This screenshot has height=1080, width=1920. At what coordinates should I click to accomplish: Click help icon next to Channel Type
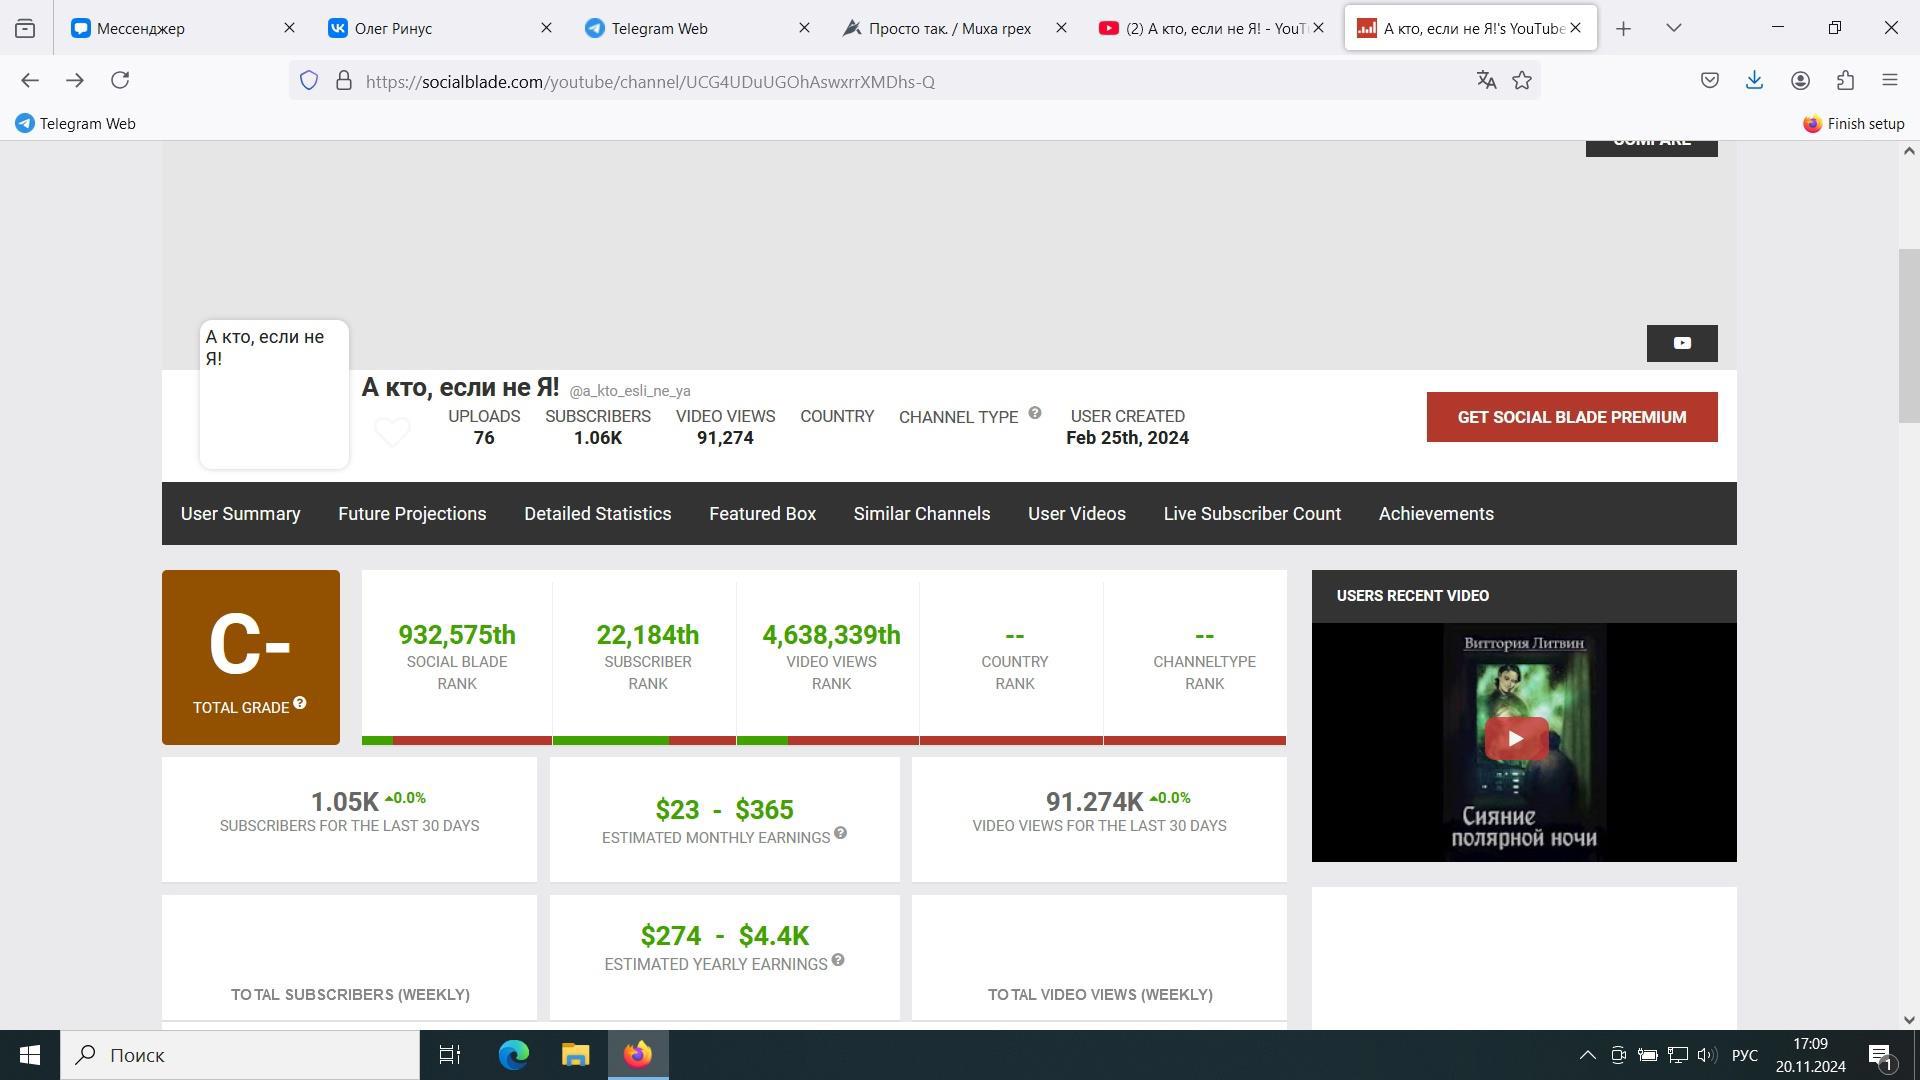pos(1034,413)
